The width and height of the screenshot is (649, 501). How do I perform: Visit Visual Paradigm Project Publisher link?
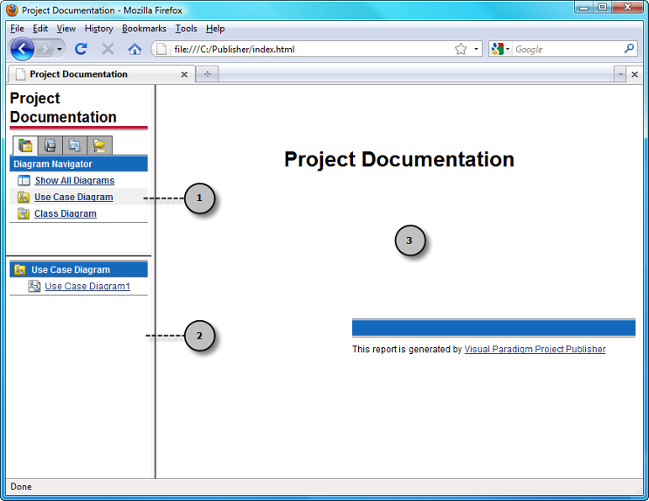[535, 349]
